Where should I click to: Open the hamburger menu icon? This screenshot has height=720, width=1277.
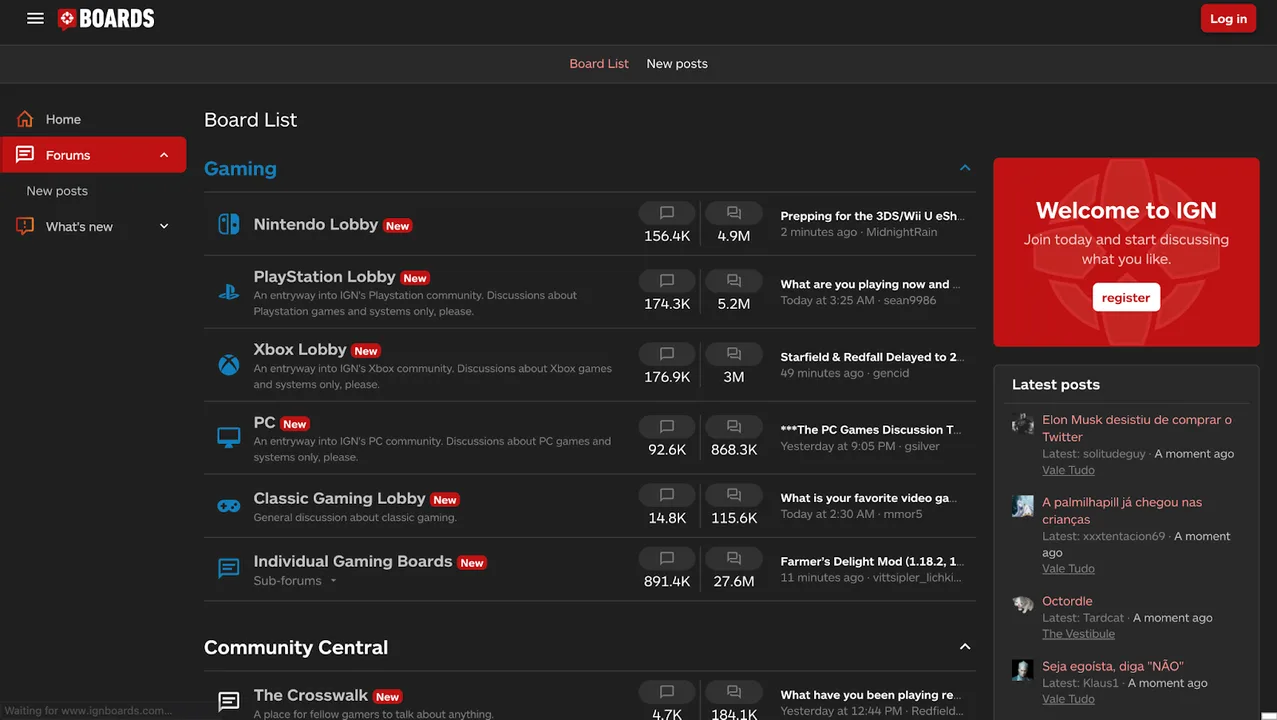[x=35, y=18]
